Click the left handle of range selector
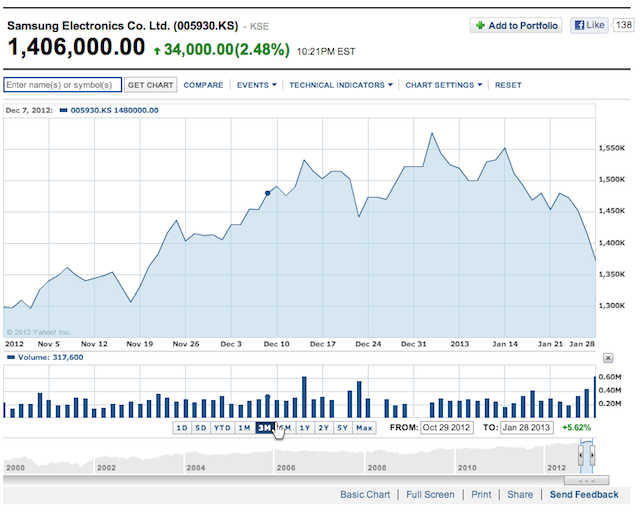Screen dimensions: 640x512 coord(581,455)
